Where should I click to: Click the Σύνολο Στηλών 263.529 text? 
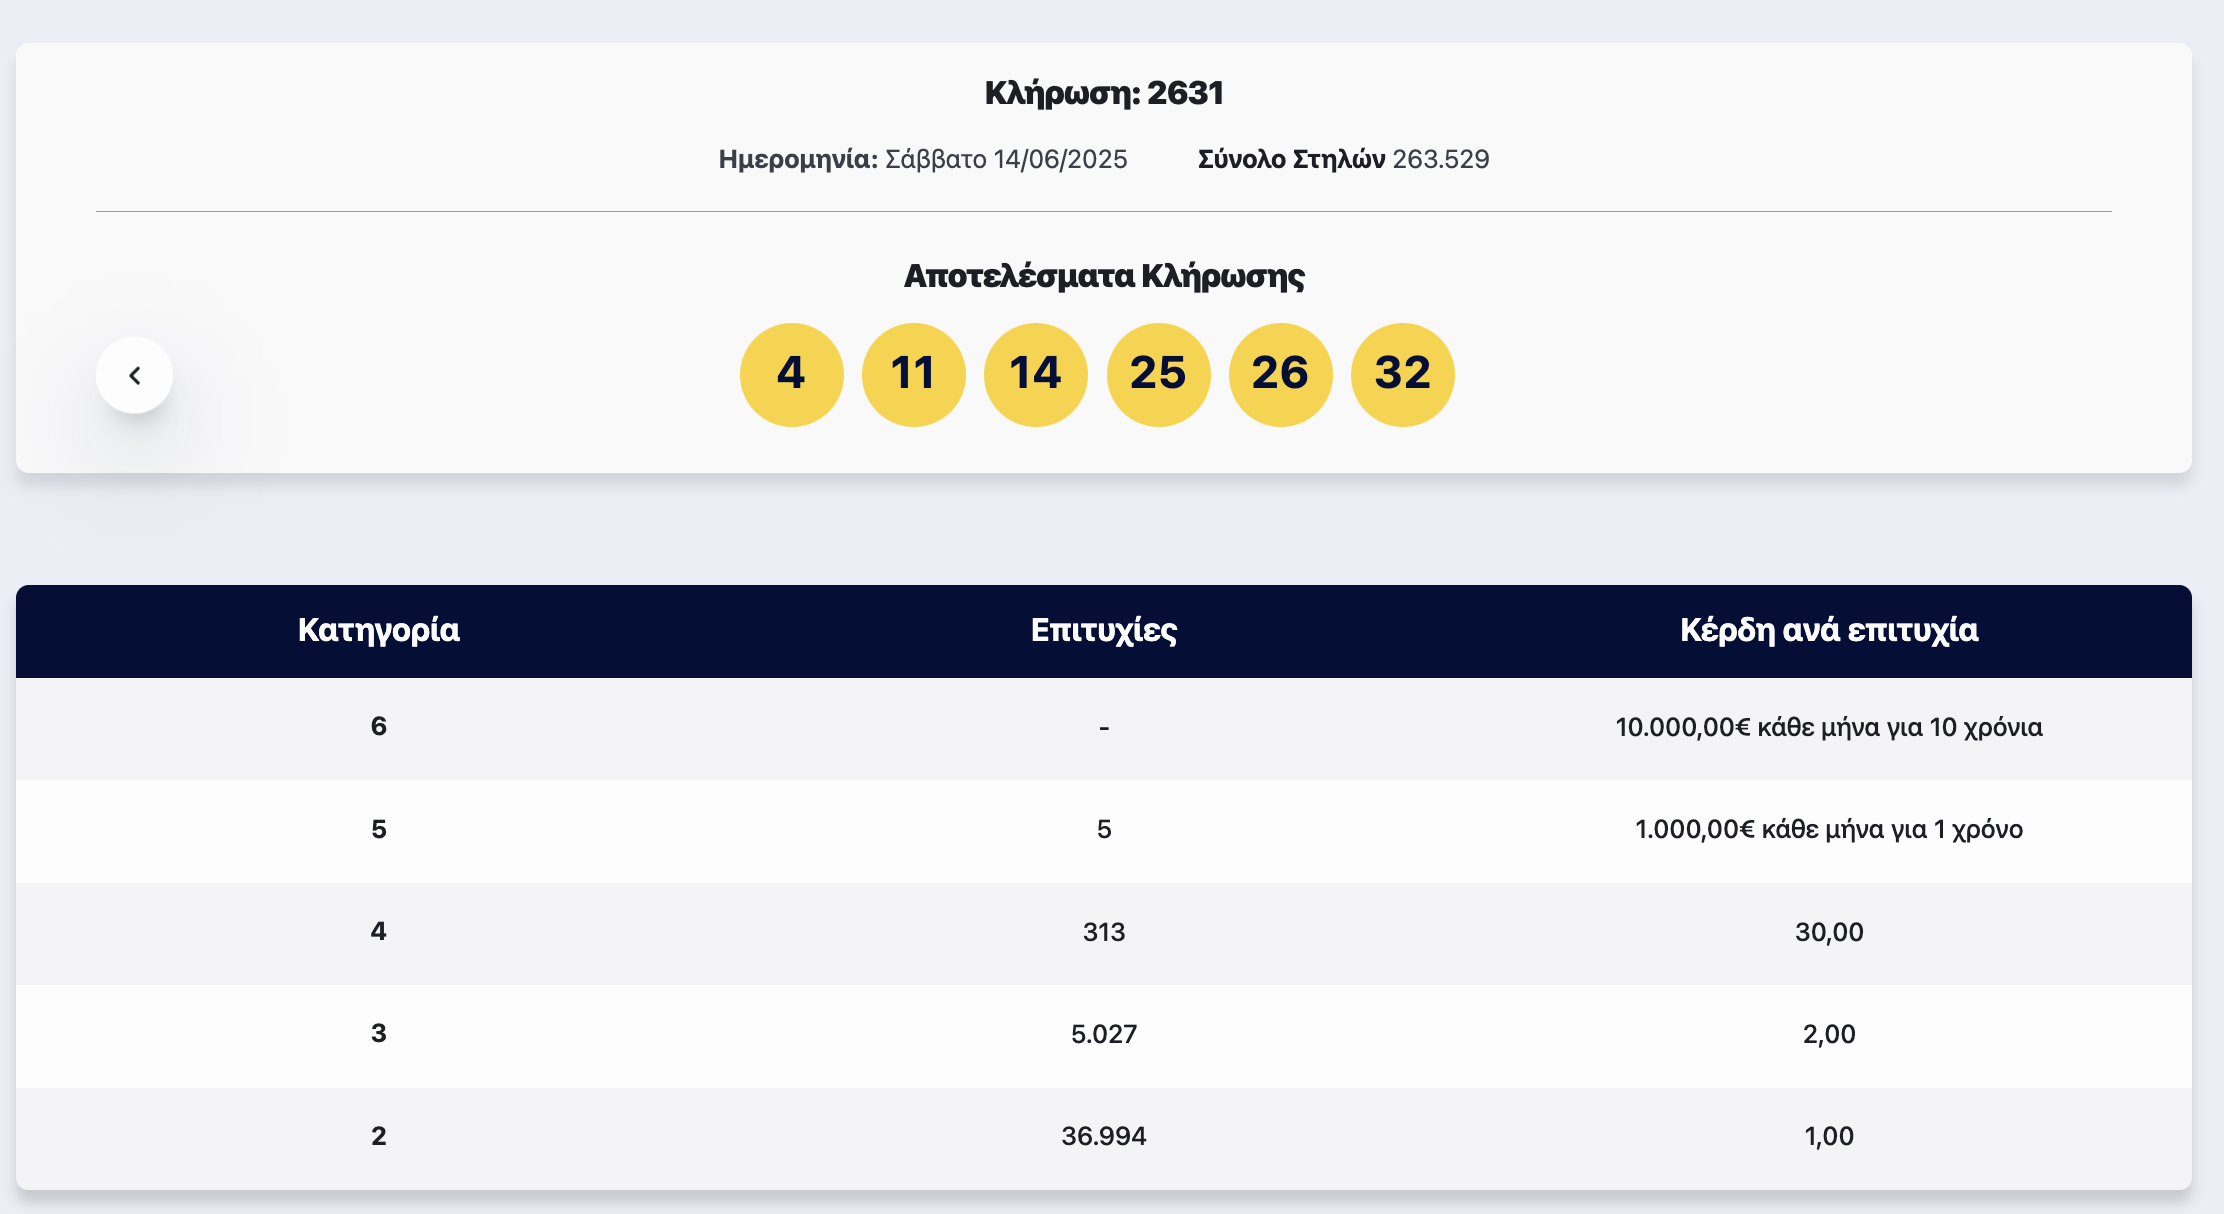[1343, 159]
